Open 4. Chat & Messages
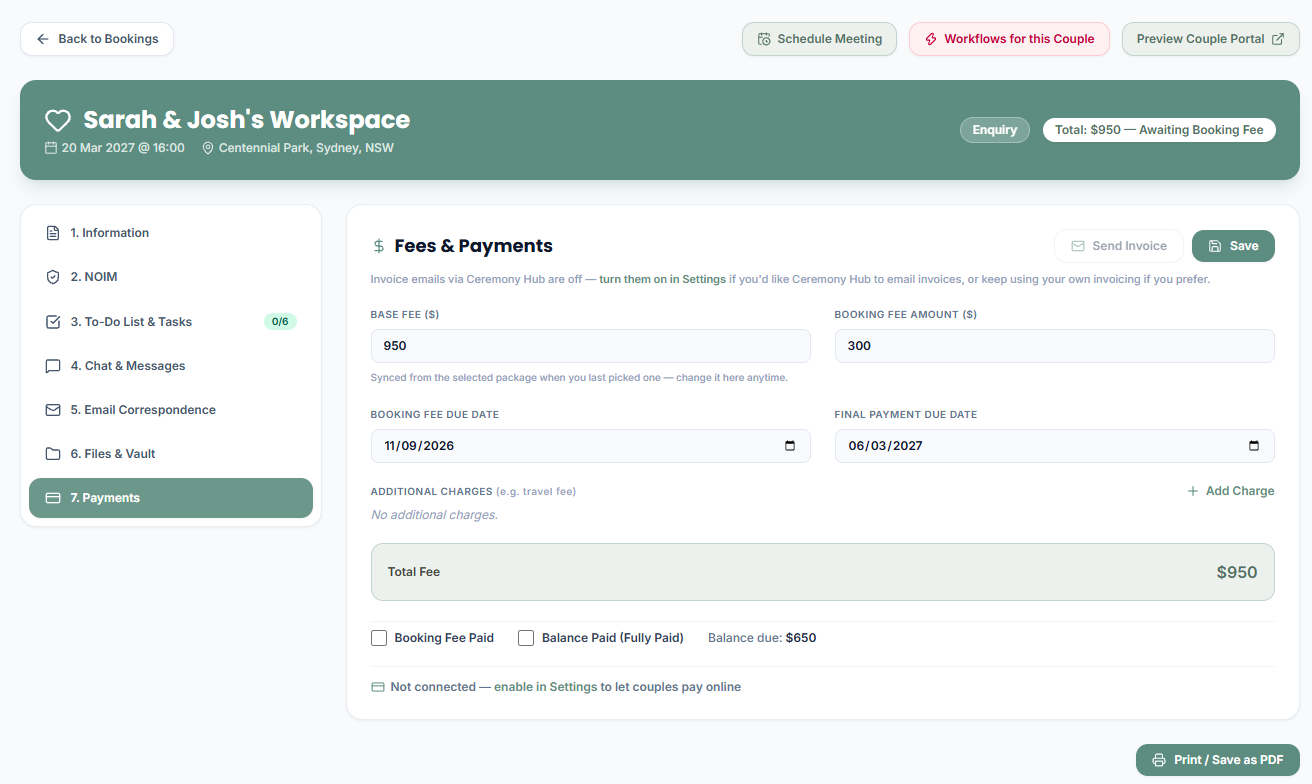Viewport: 1312px width, 784px height. click(171, 366)
